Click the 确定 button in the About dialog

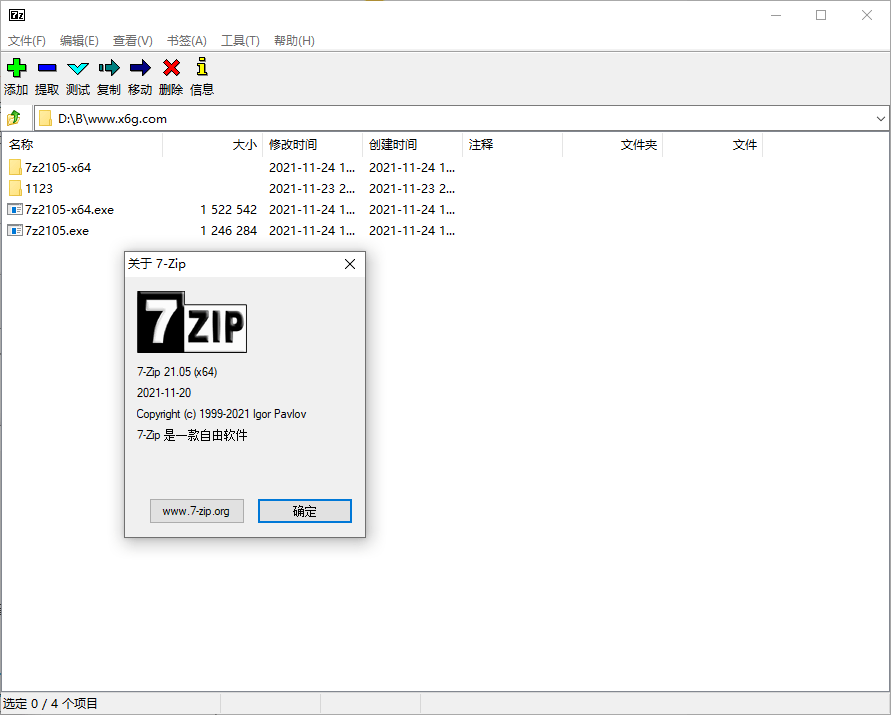(x=304, y=511)
